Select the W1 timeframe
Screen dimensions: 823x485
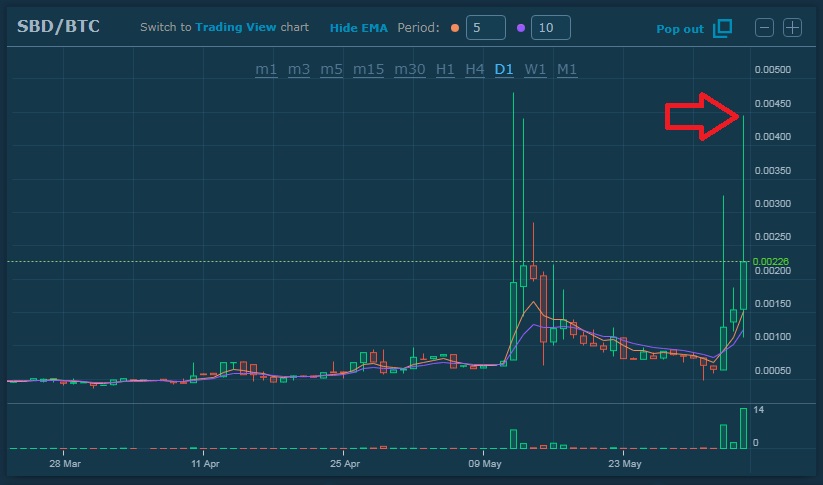(x=535, y=69)
